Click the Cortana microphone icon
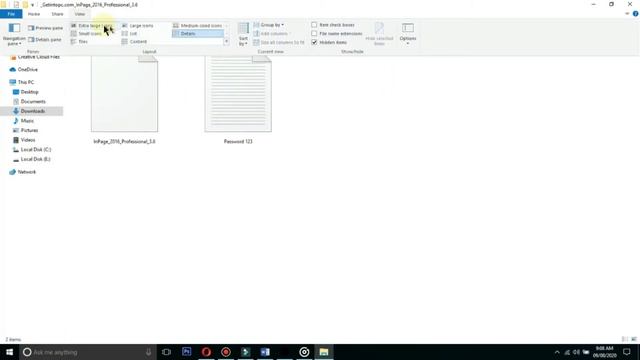This screenshot has height=360, width=640. [149, 352]
